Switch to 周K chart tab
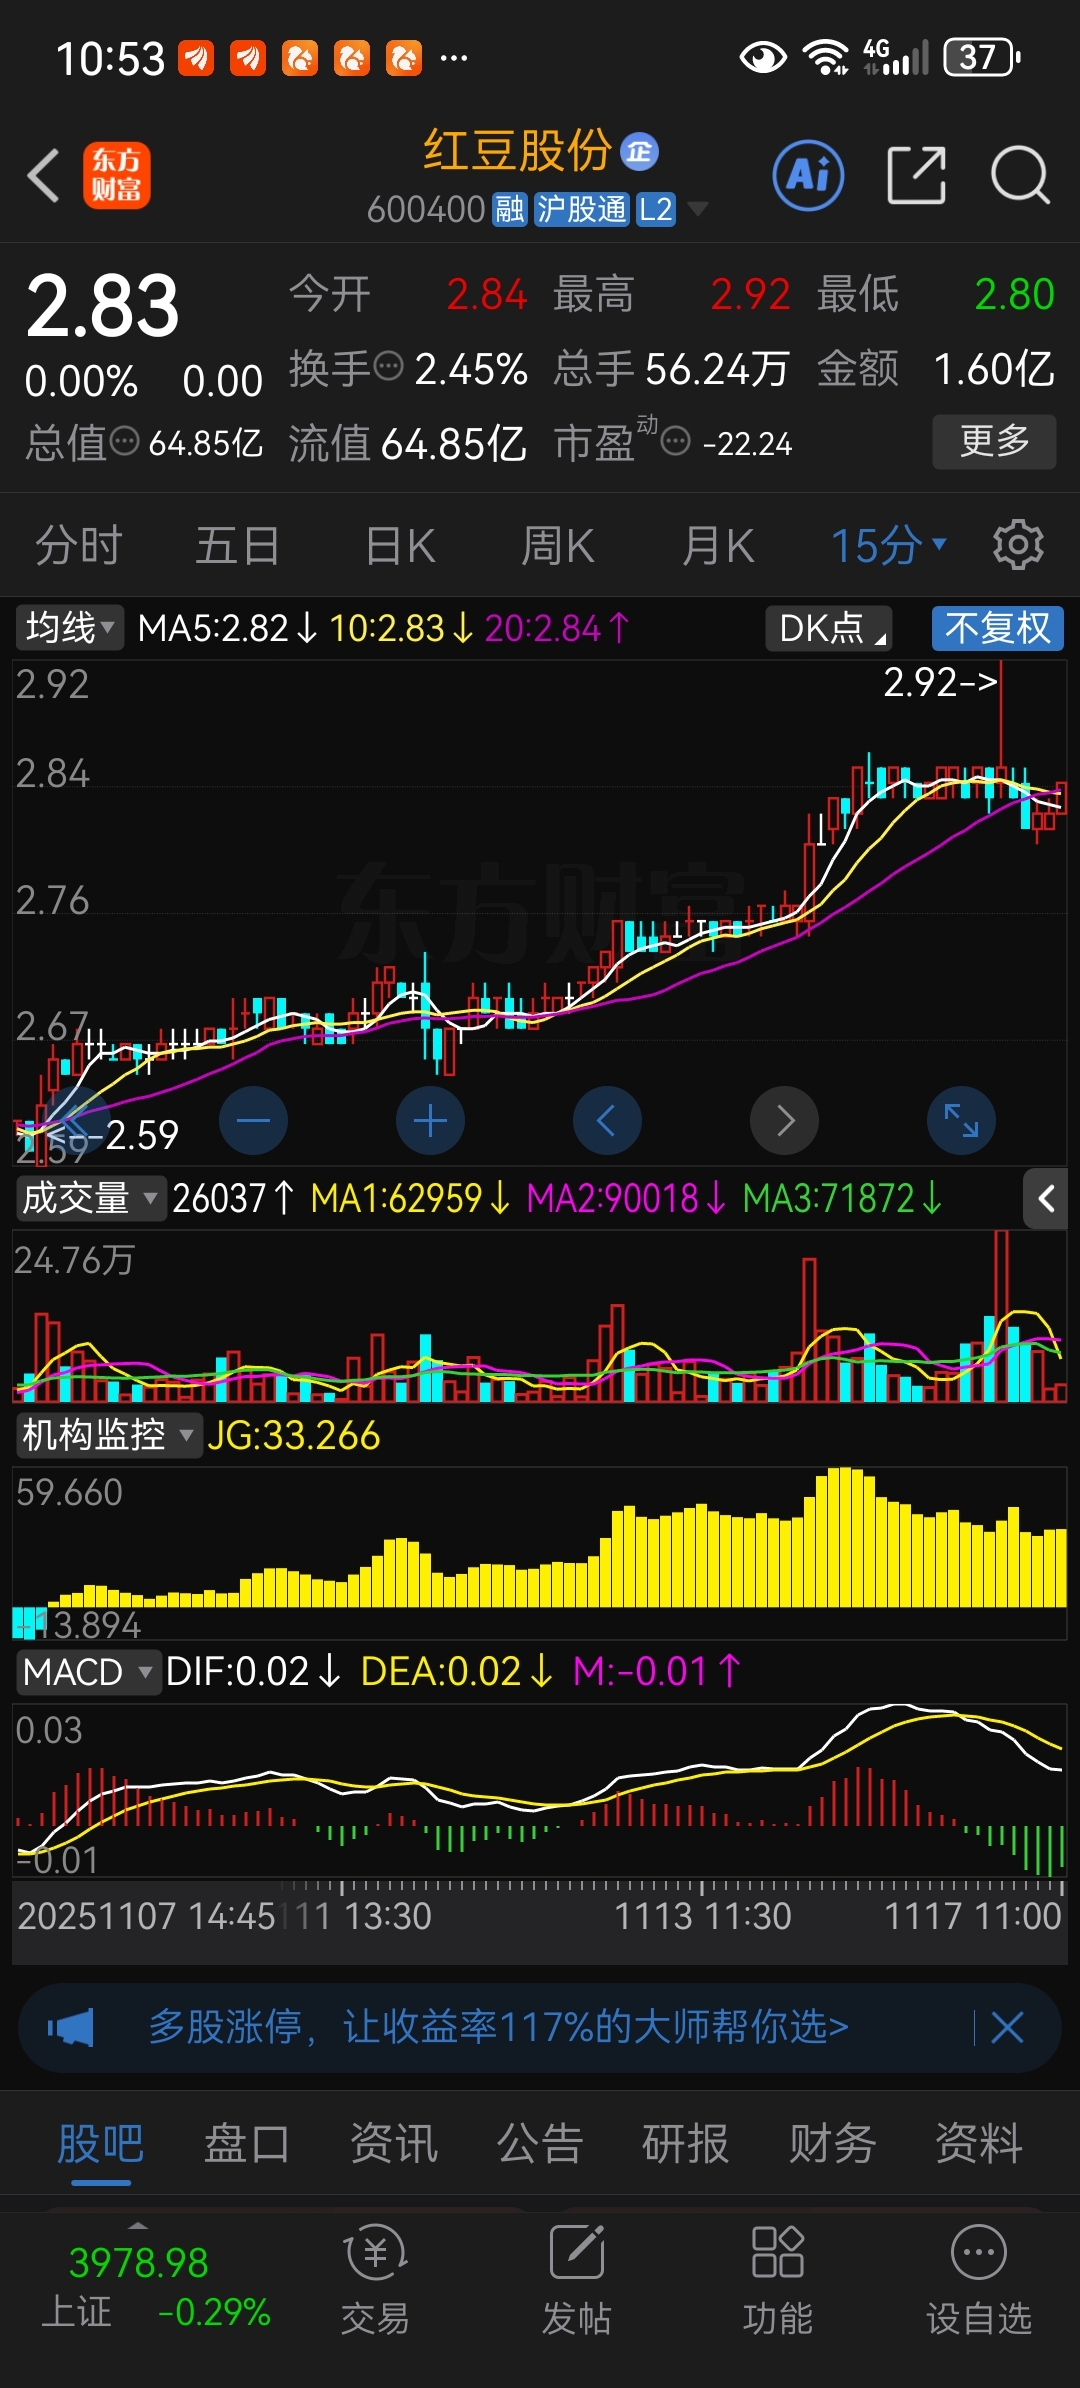The width and height of the screenshot is (1080, 2388). click(558, 546)
